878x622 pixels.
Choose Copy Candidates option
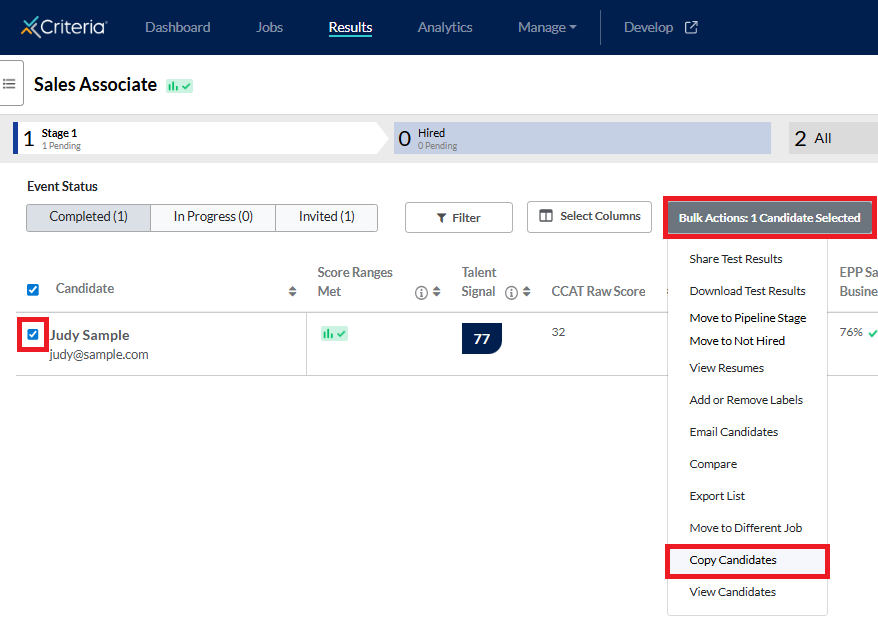[x=747, y=560]
